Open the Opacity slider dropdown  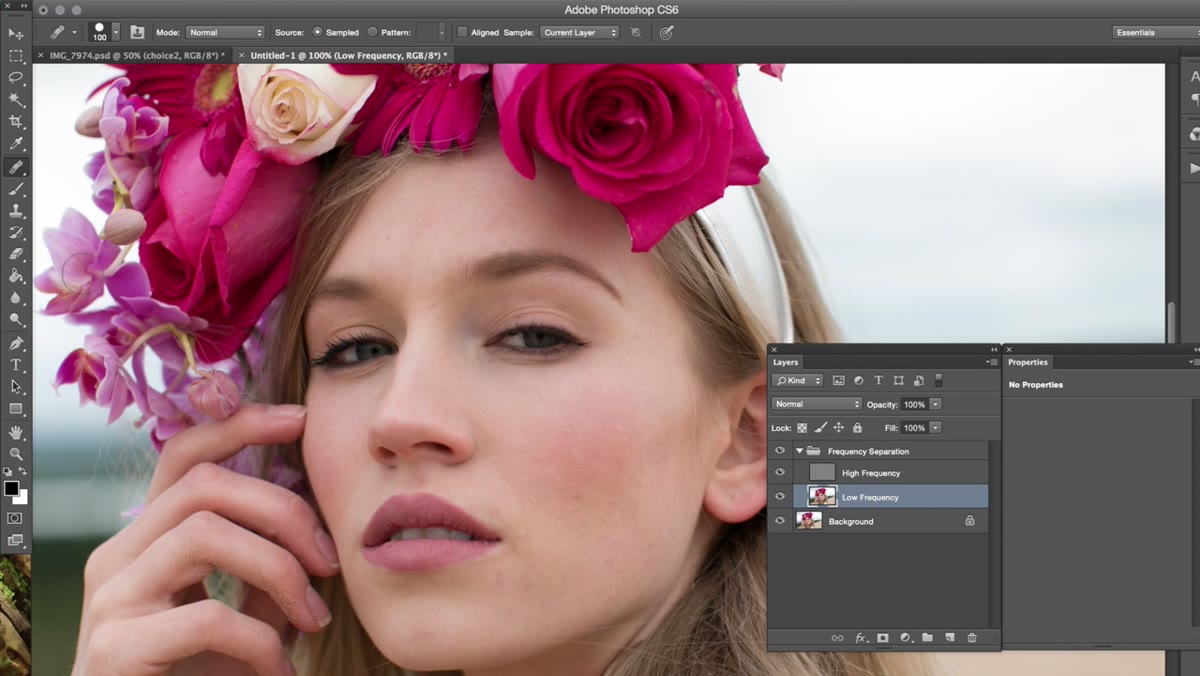(935, 404)
